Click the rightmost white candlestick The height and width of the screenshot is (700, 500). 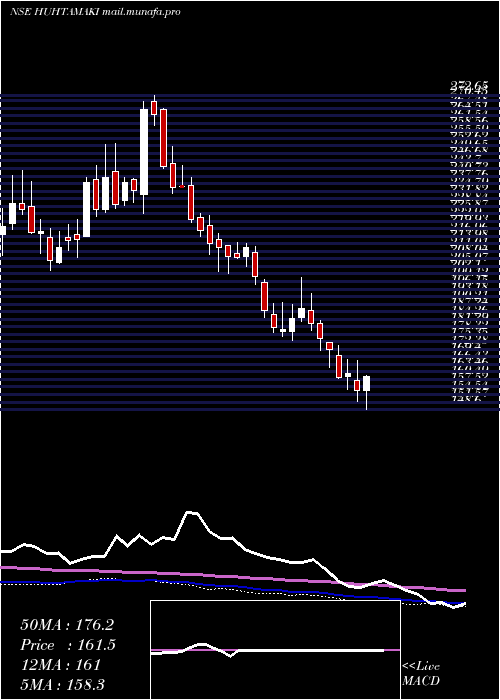(367, 383)
